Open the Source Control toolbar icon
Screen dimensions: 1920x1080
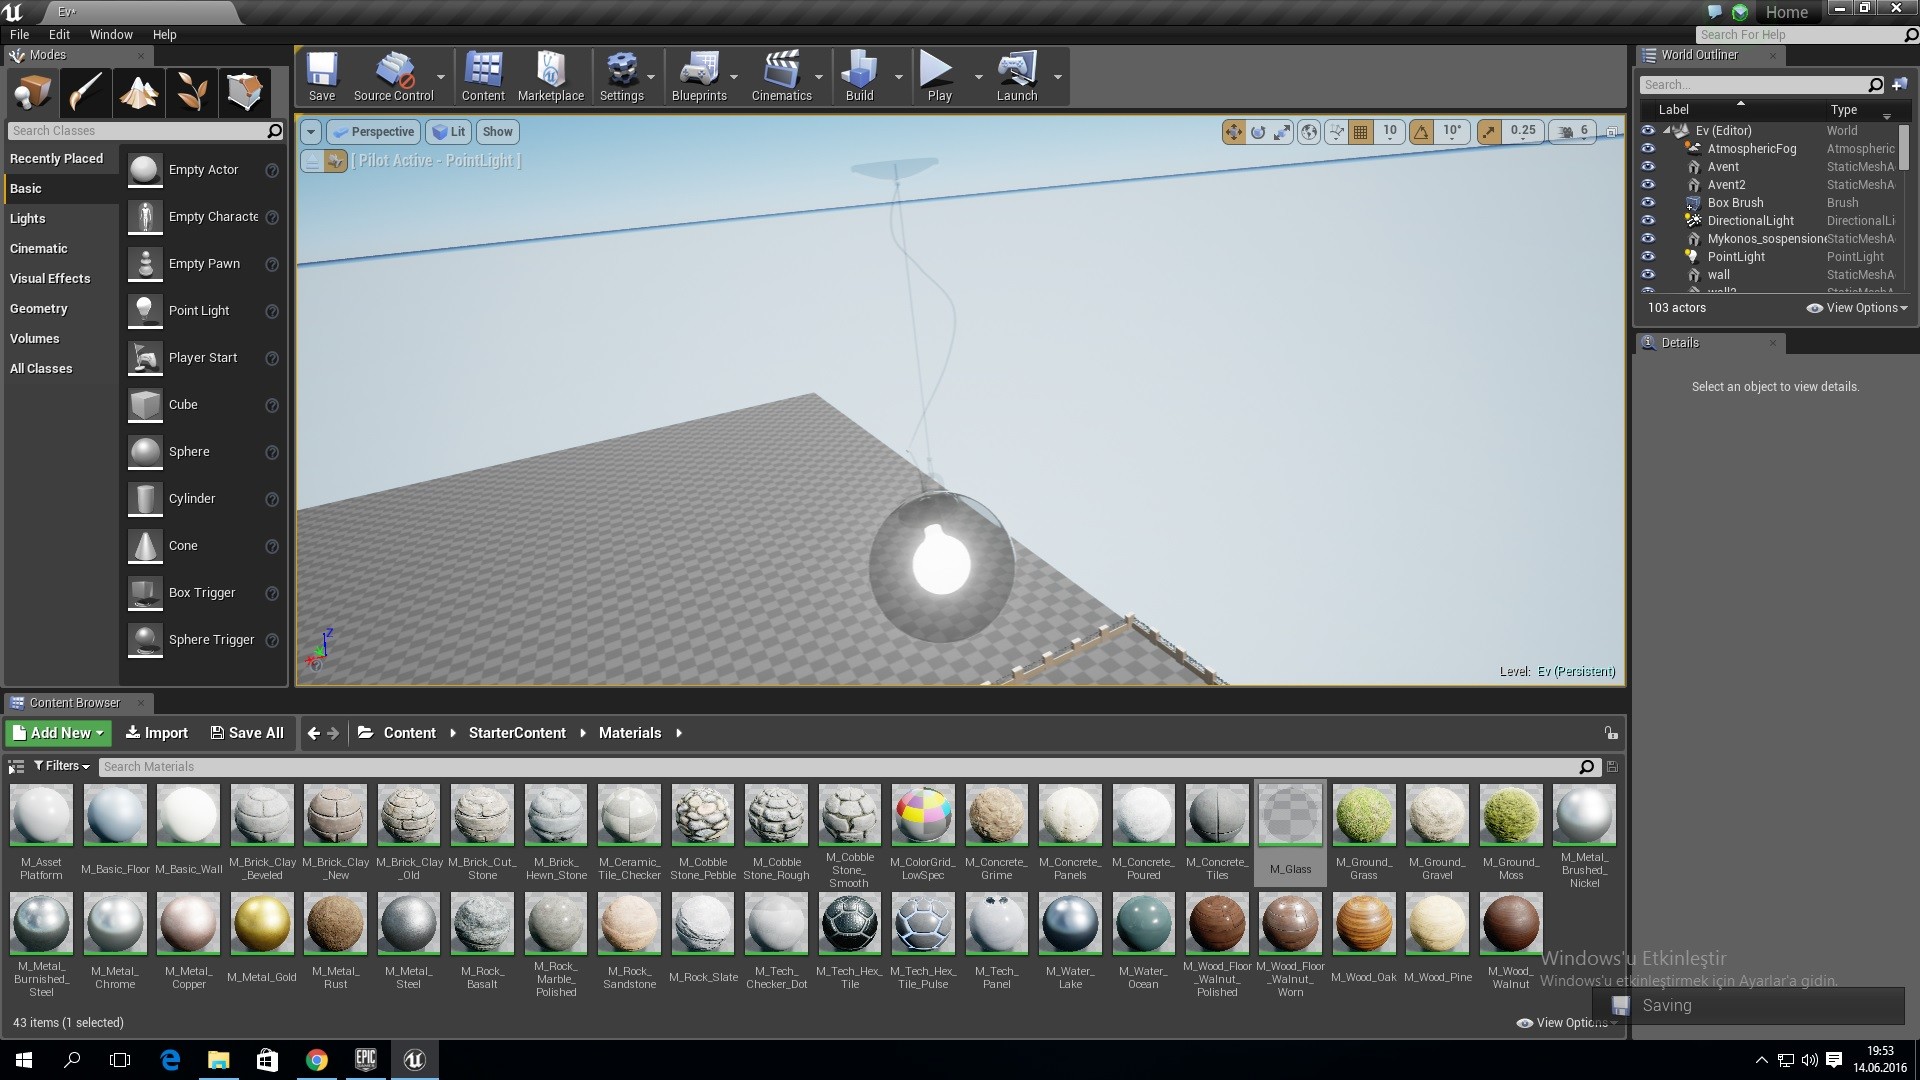click(393, 77)
